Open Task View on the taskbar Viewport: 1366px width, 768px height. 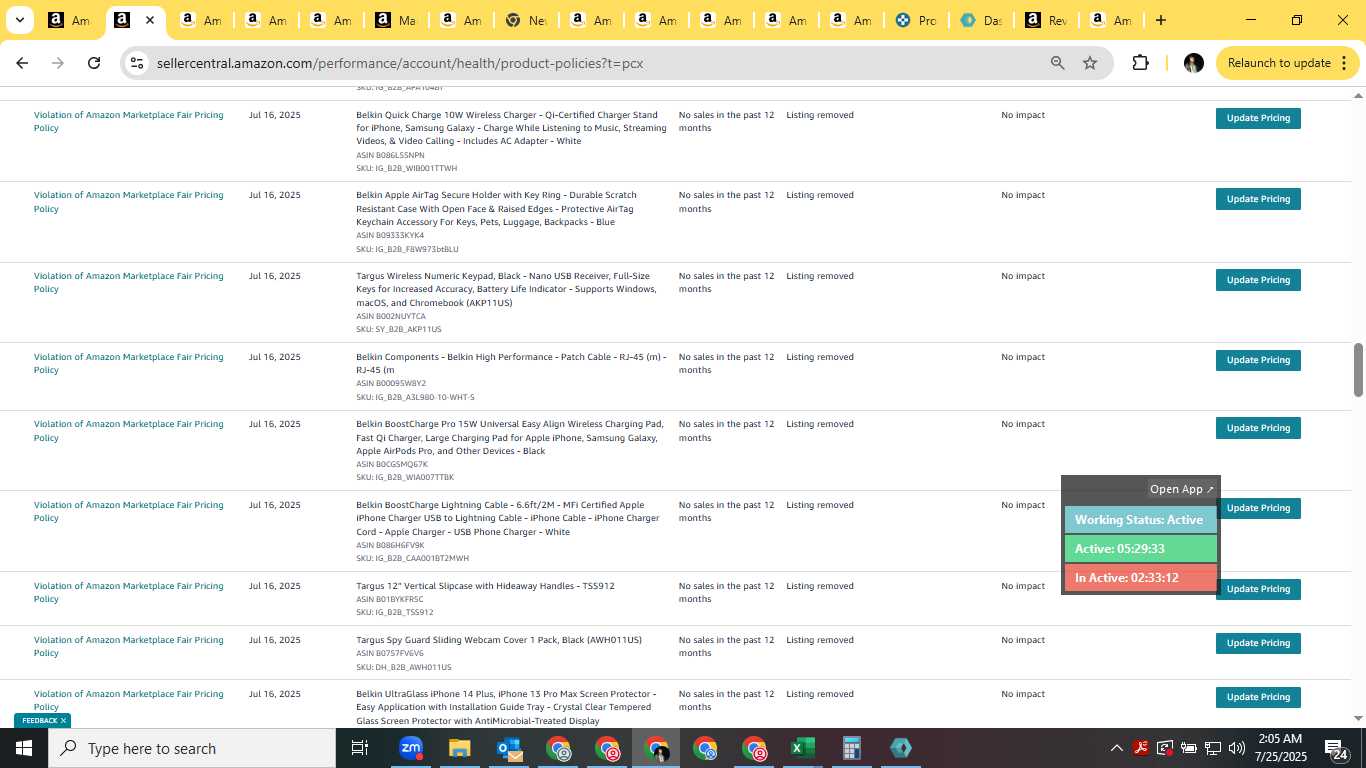pos(360,748)
